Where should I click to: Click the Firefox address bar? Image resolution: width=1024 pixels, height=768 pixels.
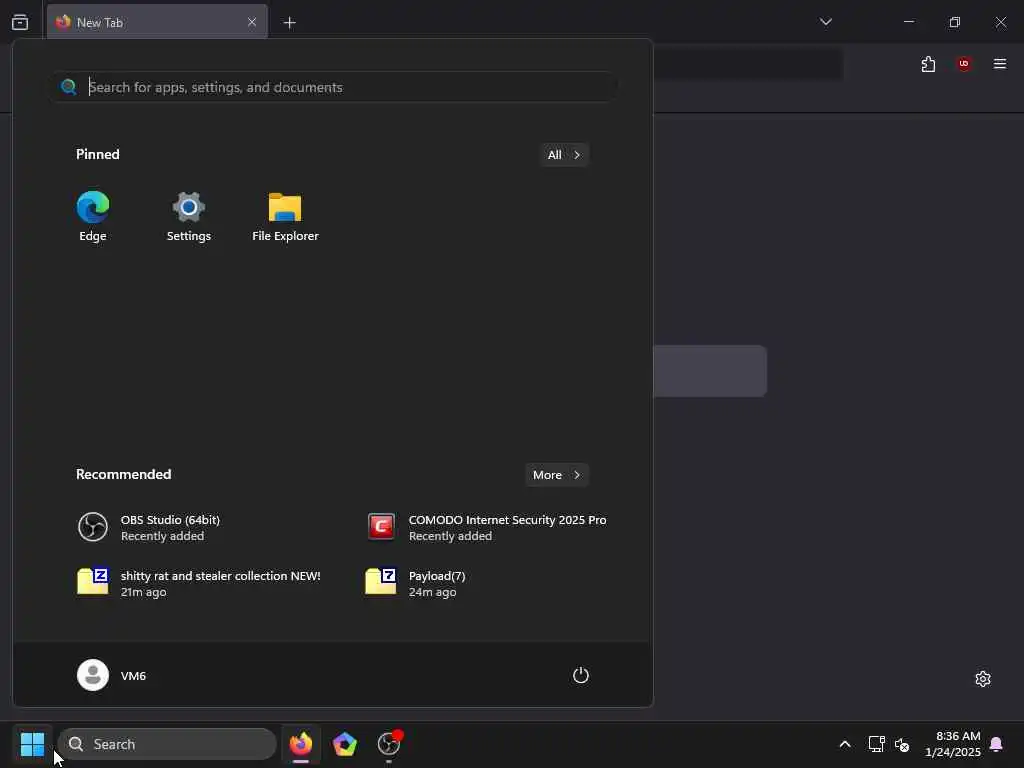747,64
